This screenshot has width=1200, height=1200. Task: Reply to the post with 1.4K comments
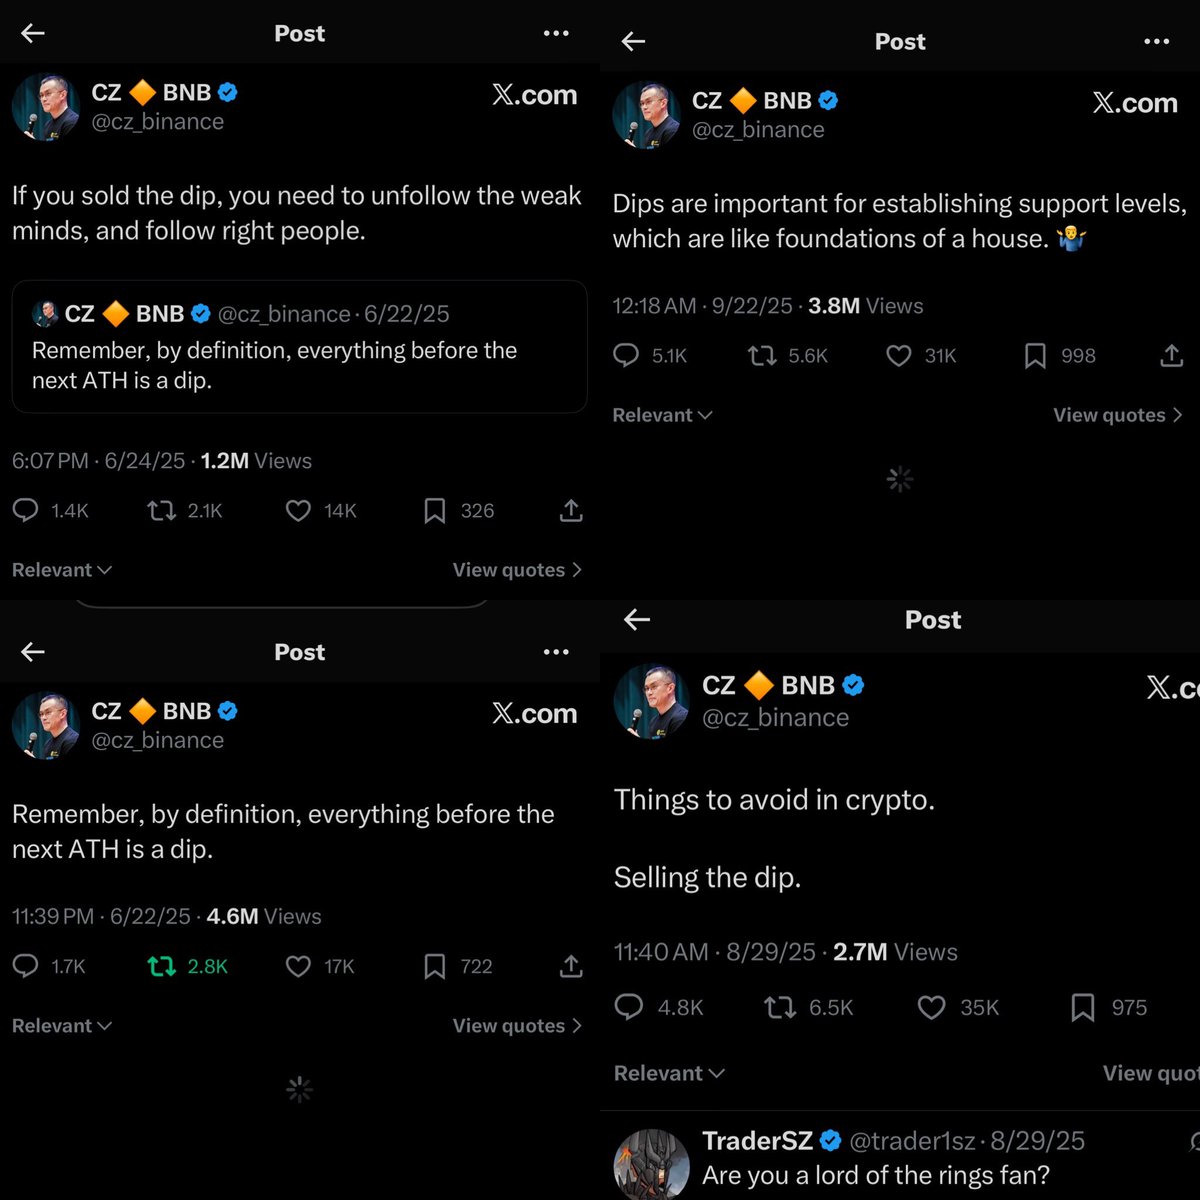26,511
